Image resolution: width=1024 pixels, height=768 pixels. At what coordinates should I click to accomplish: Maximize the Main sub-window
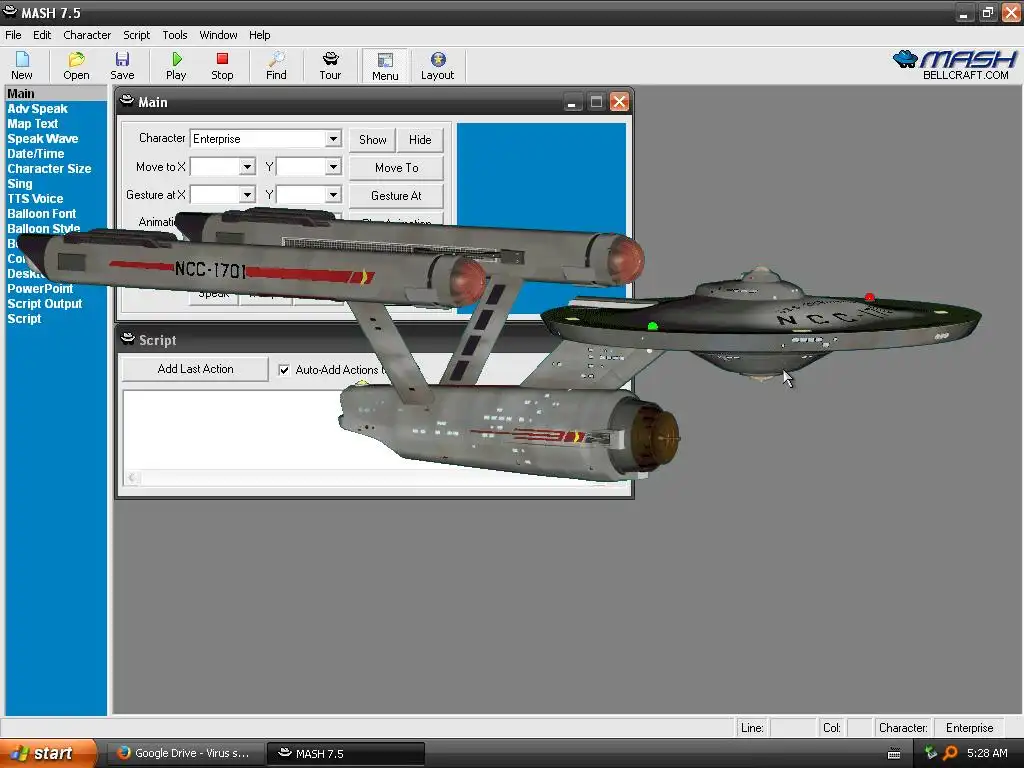596,102
